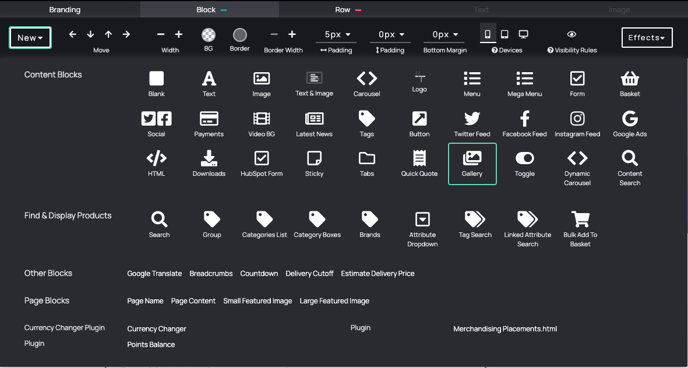Pick the Border color swatch

coord(240,35)
